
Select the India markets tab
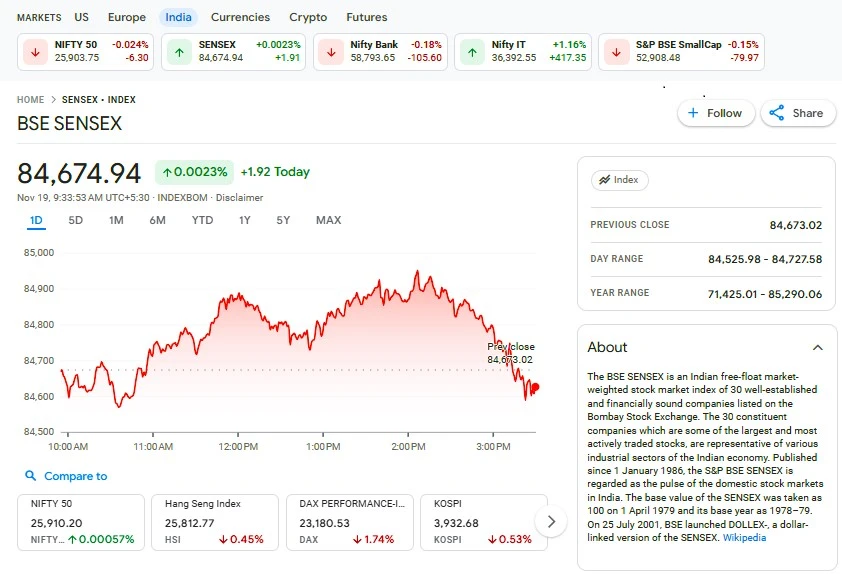coord(179,17)
